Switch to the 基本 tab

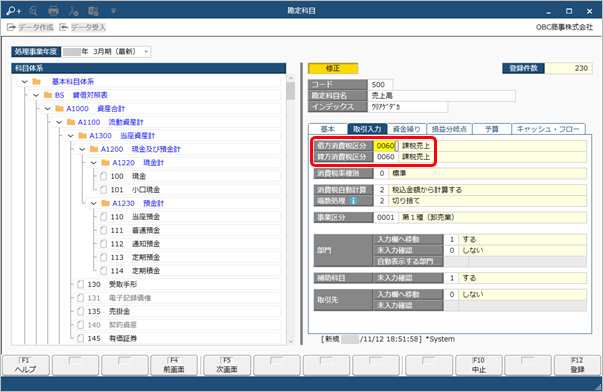pyautogui.click(x=328, y=129)
